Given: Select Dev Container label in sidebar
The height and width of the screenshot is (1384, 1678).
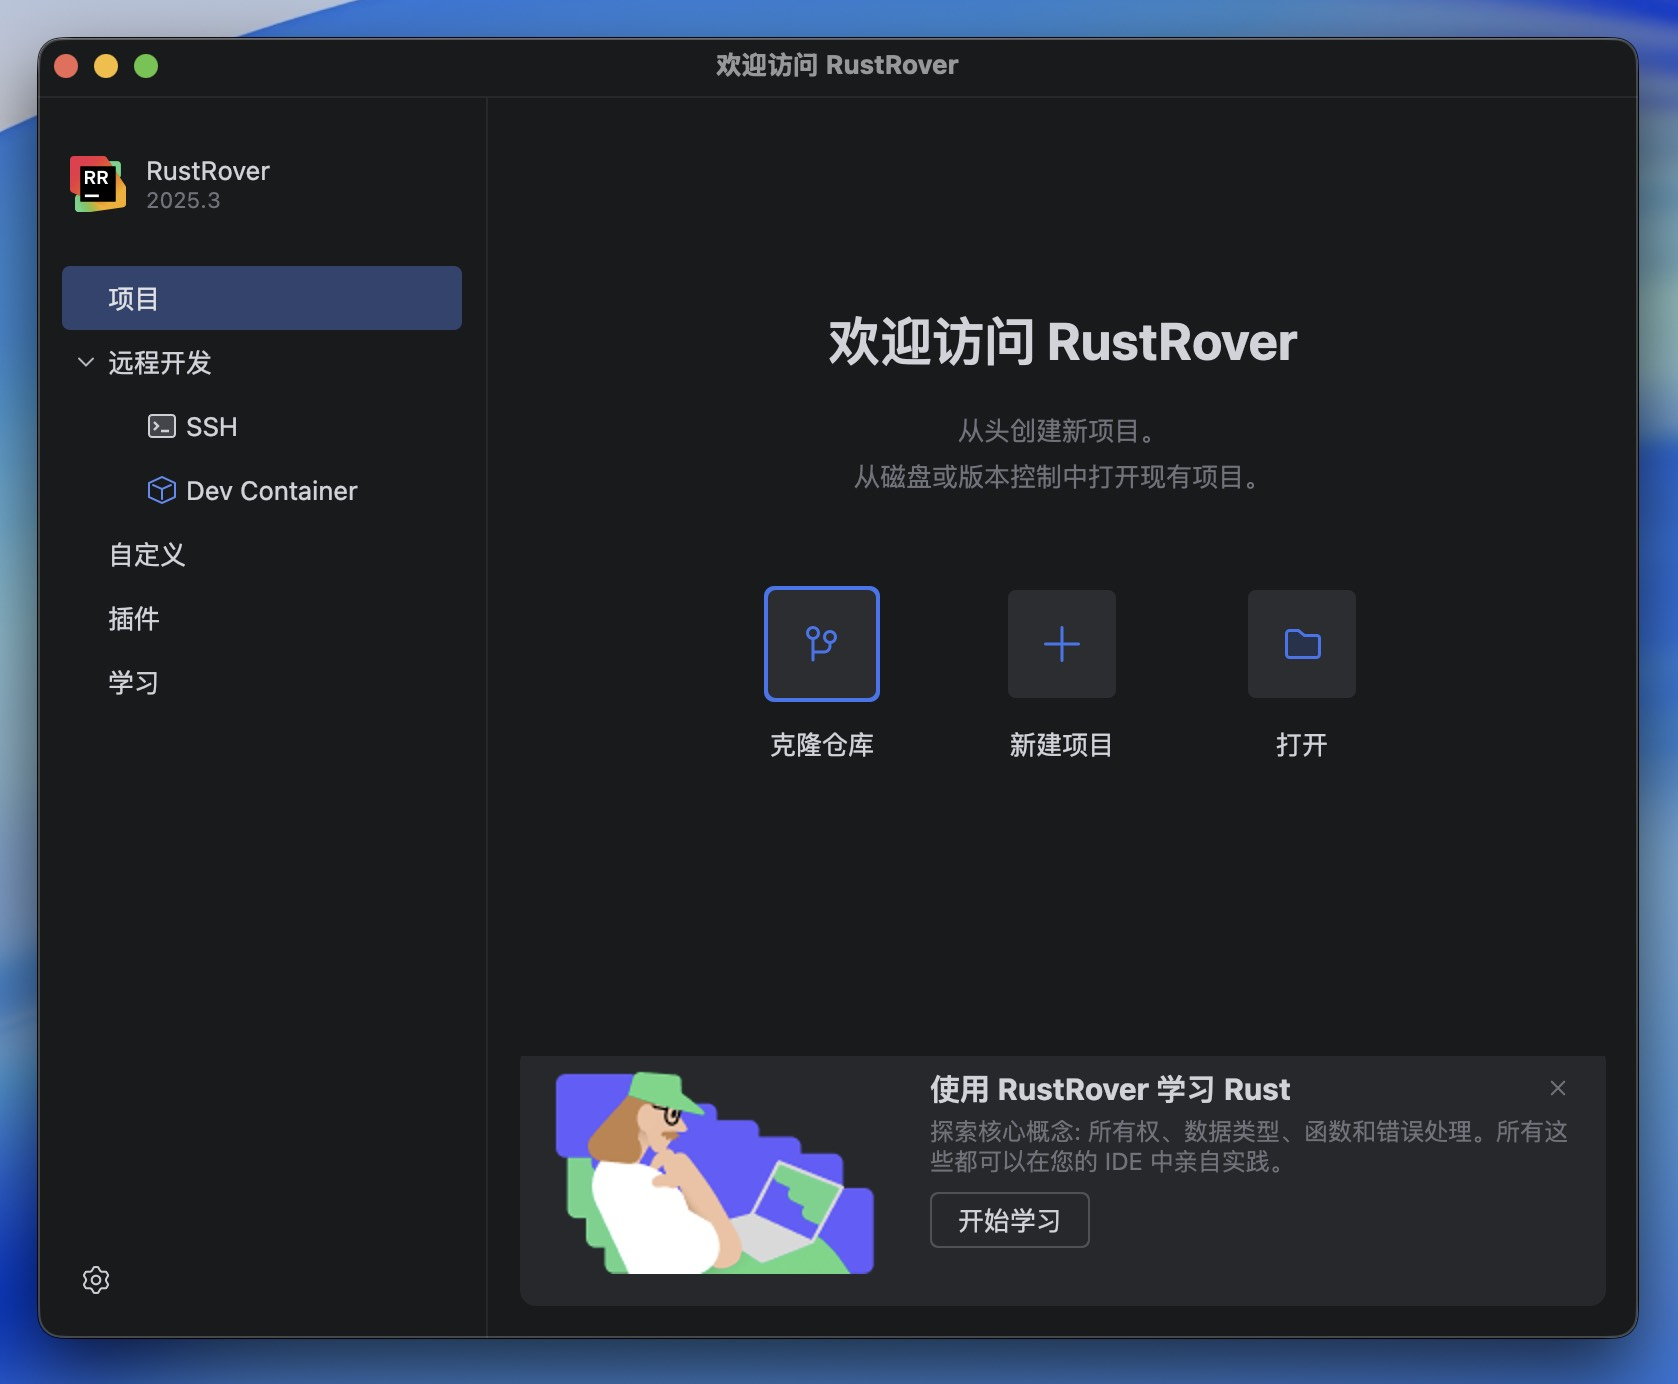Looking at the screenshot, I should click(272, 491).
